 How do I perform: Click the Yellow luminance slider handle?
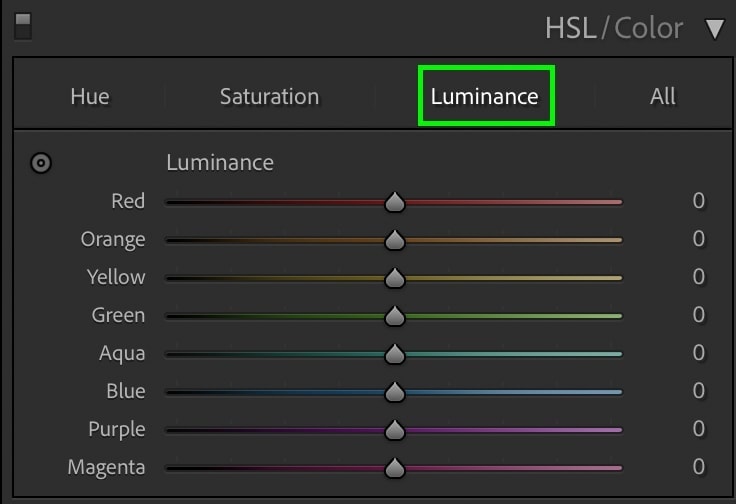point(395,278)
